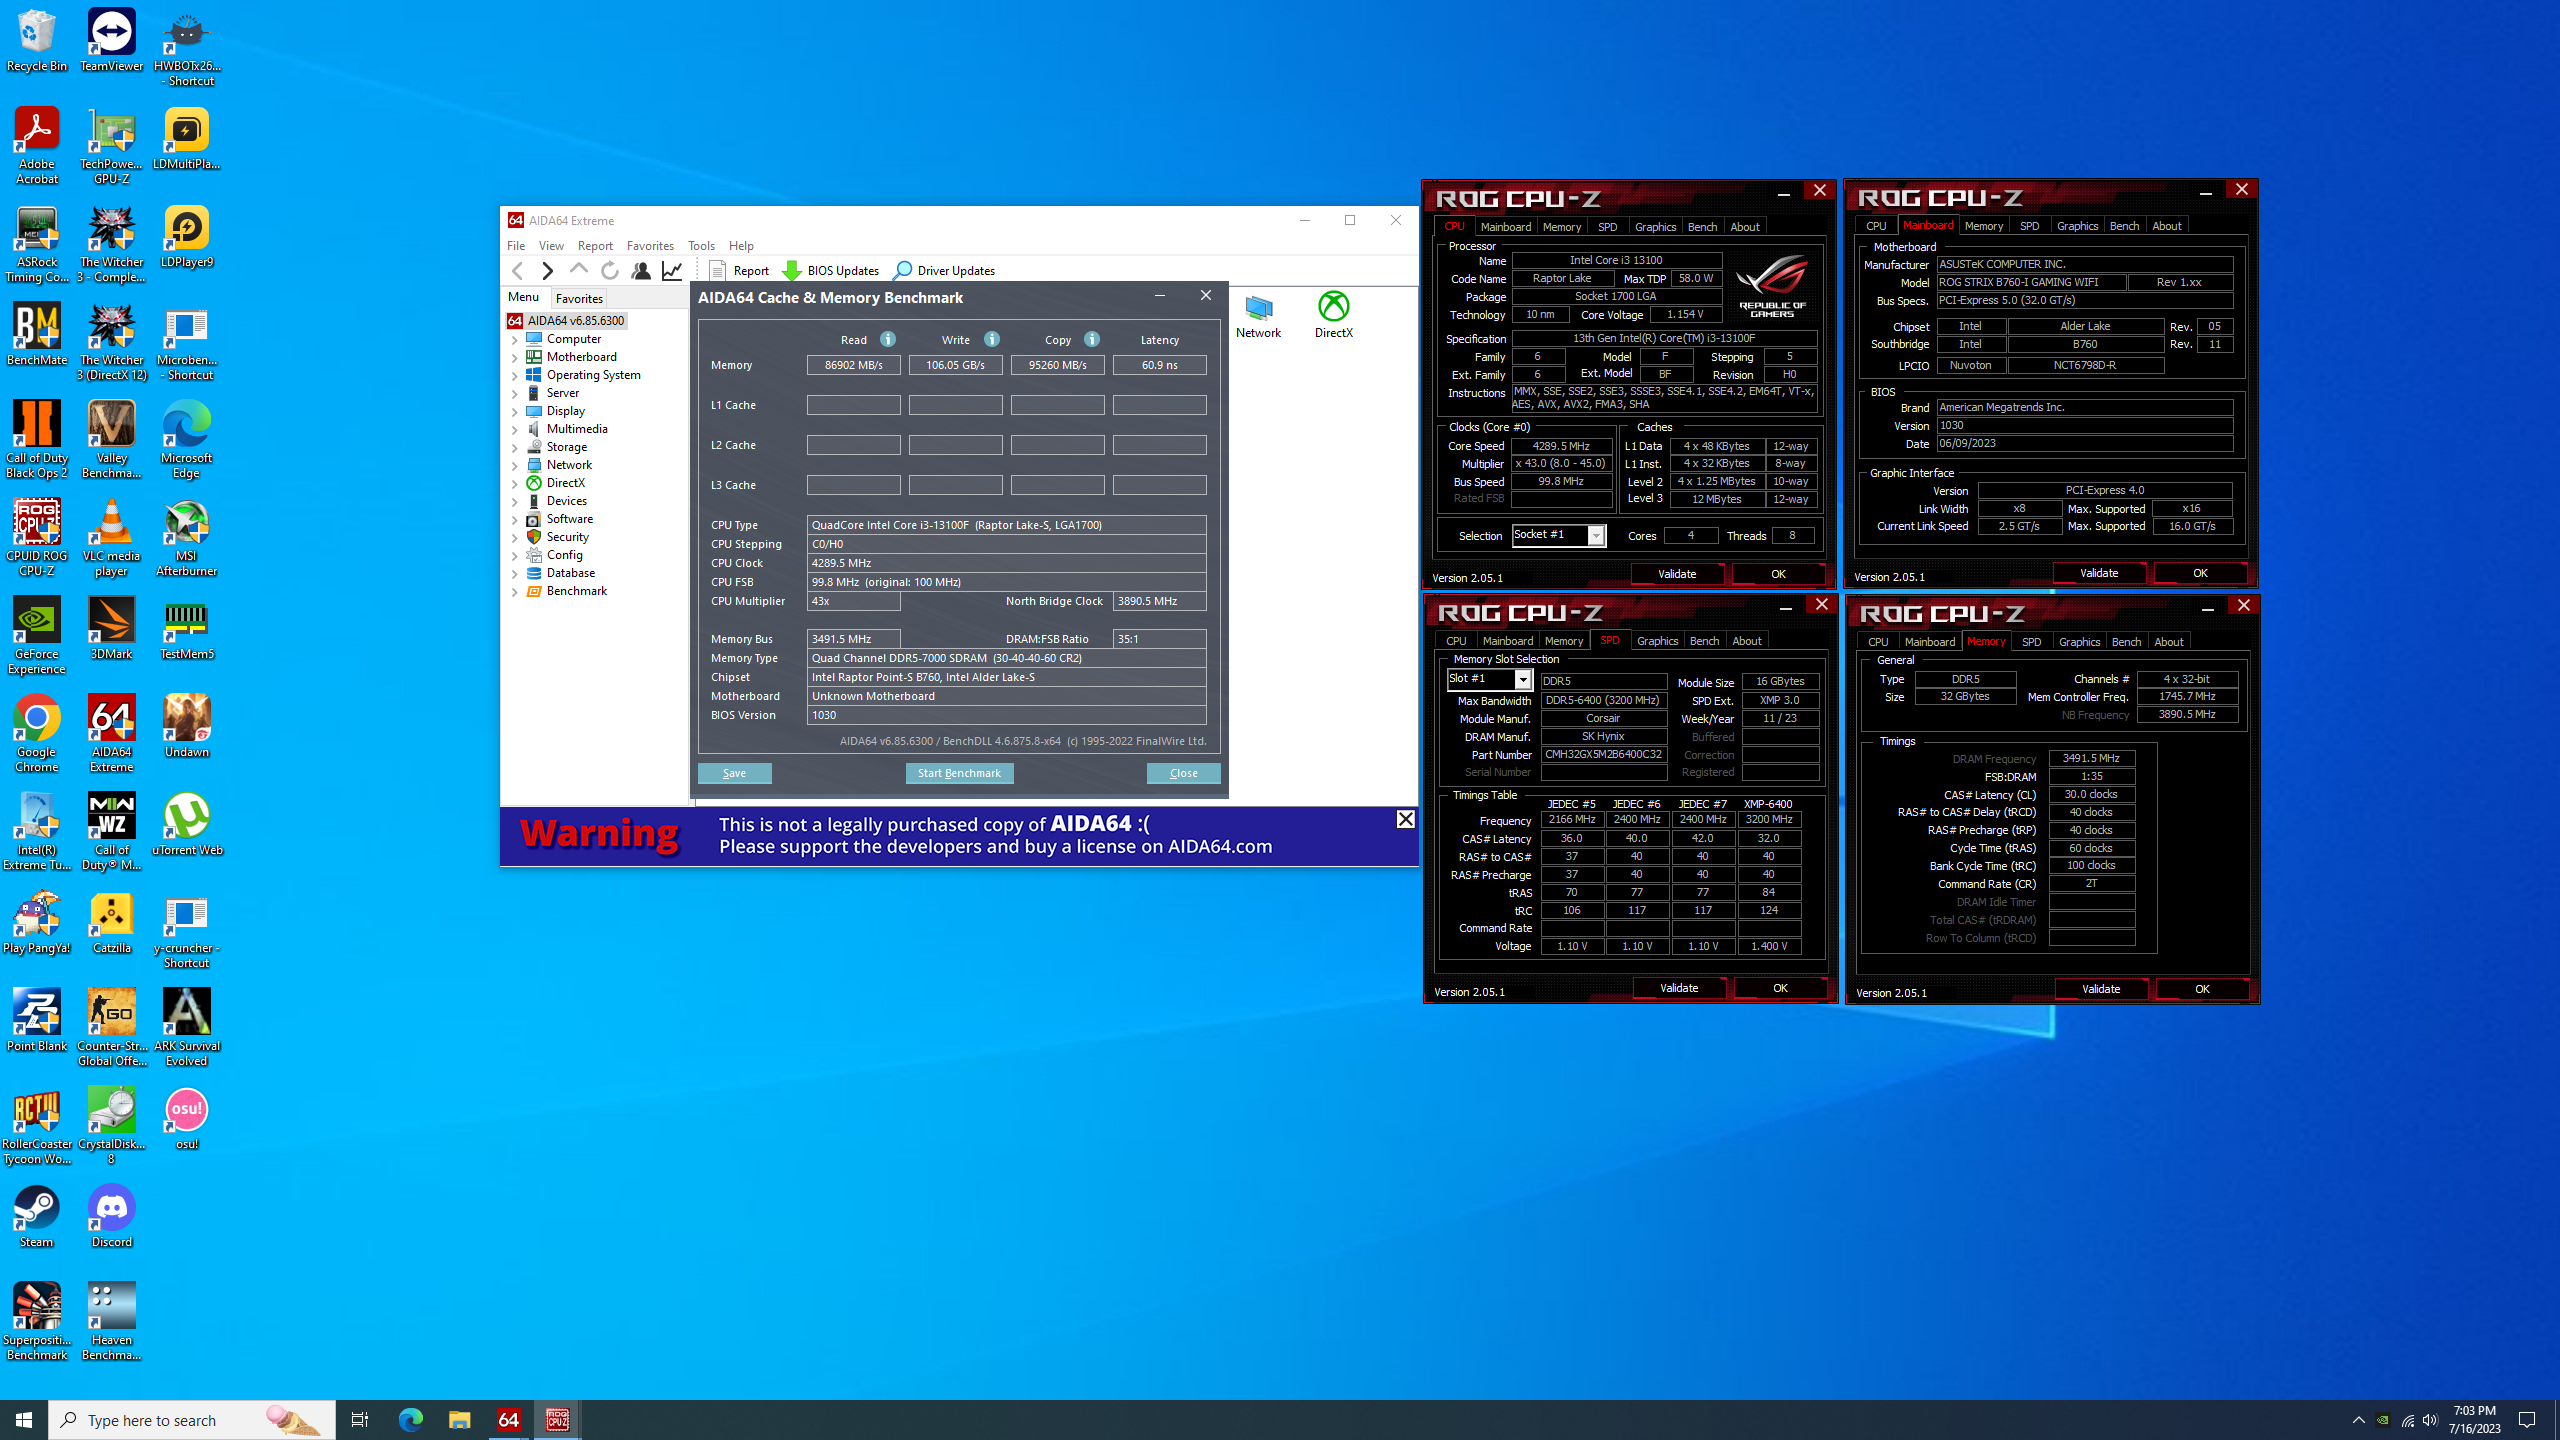
Task: Open CrystalDiskMark desktop icon
Action: tap(111, 1126)
